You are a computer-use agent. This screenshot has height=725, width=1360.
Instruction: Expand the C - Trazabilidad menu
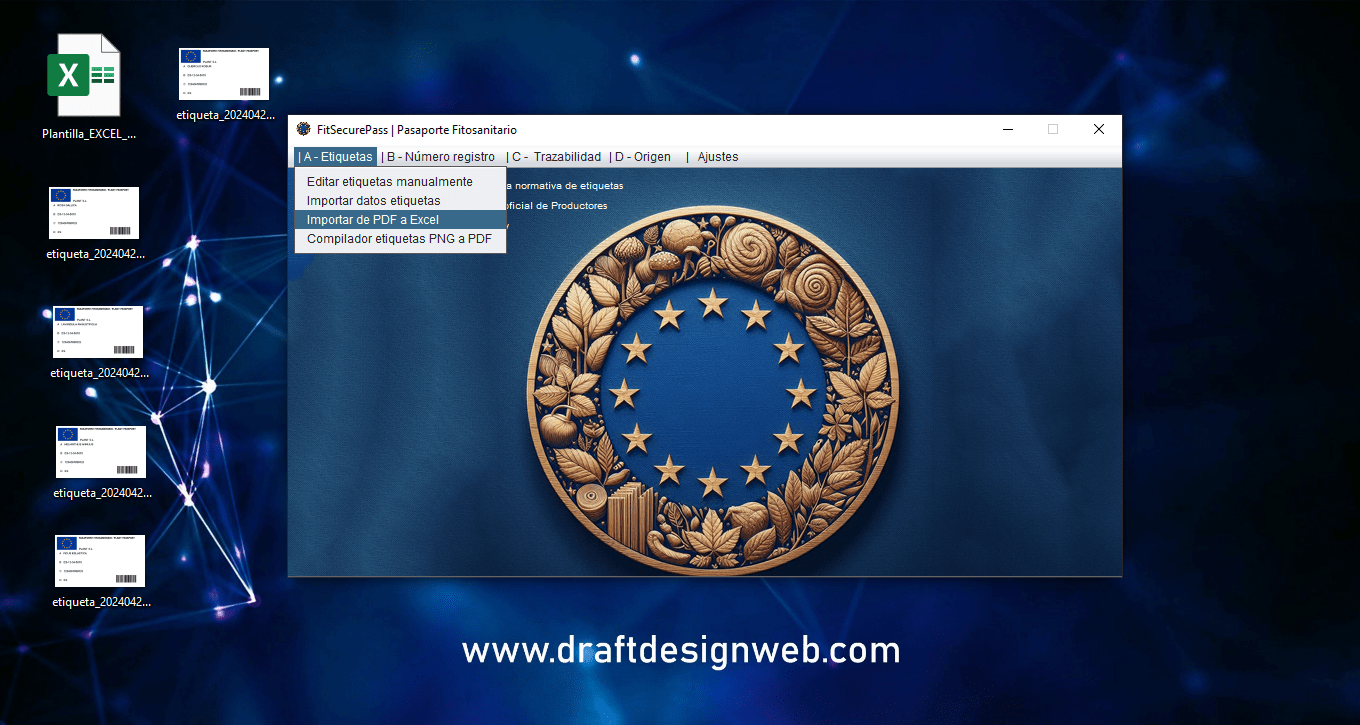click(555, 157)
